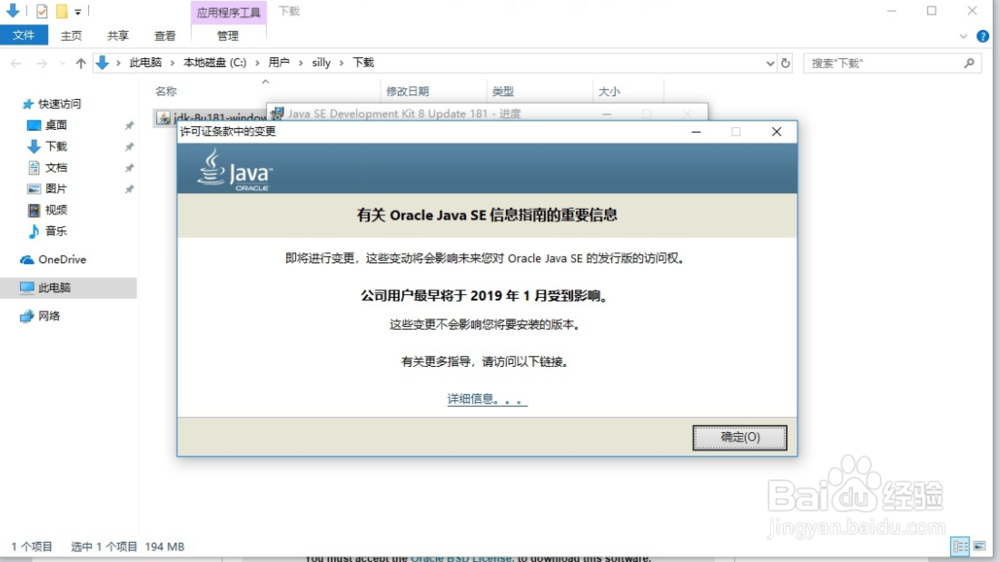Open recent locations dropdown arrow
The image size is (1000, 562).
point(62,63)
